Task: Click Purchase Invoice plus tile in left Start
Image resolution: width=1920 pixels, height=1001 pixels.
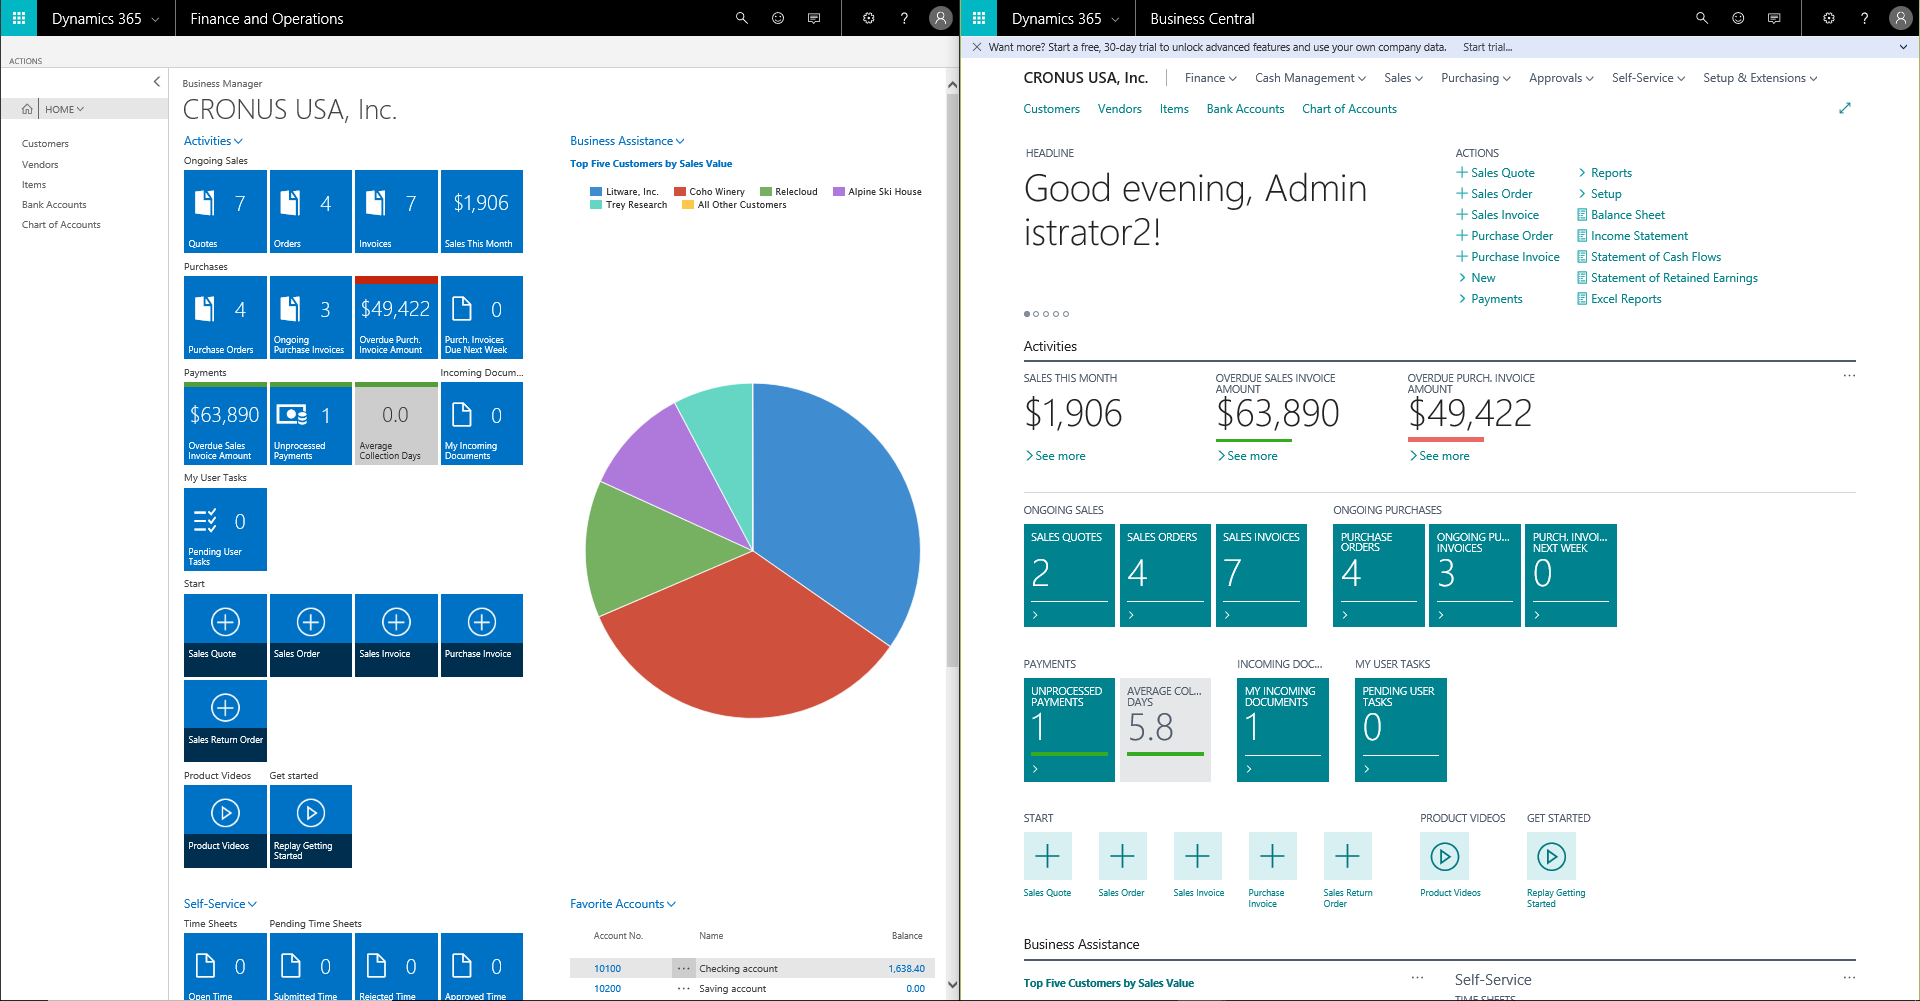Action: [x=482, y=635]
